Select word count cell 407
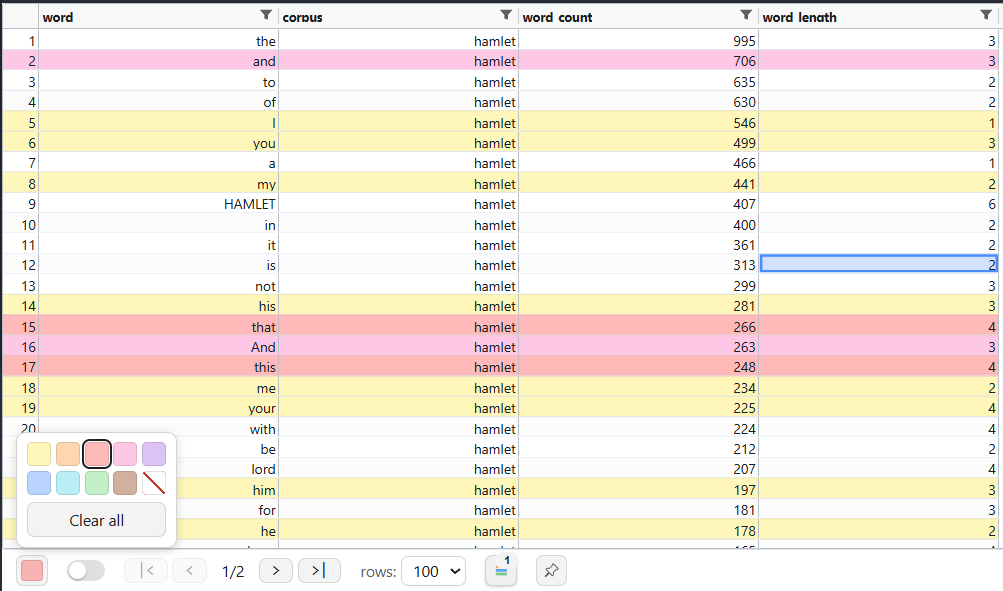The height and width of the screenshot is (591, 1003). [638, 204]
